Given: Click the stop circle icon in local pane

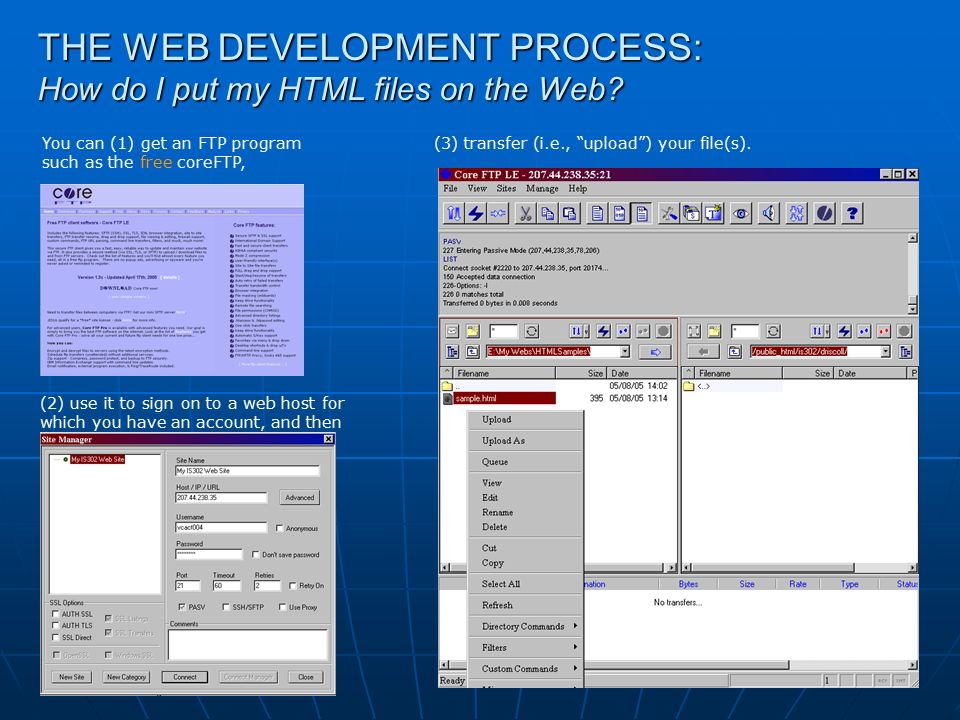Looking at the screenshot, I should pyautogui.click(x=663, y=331).
